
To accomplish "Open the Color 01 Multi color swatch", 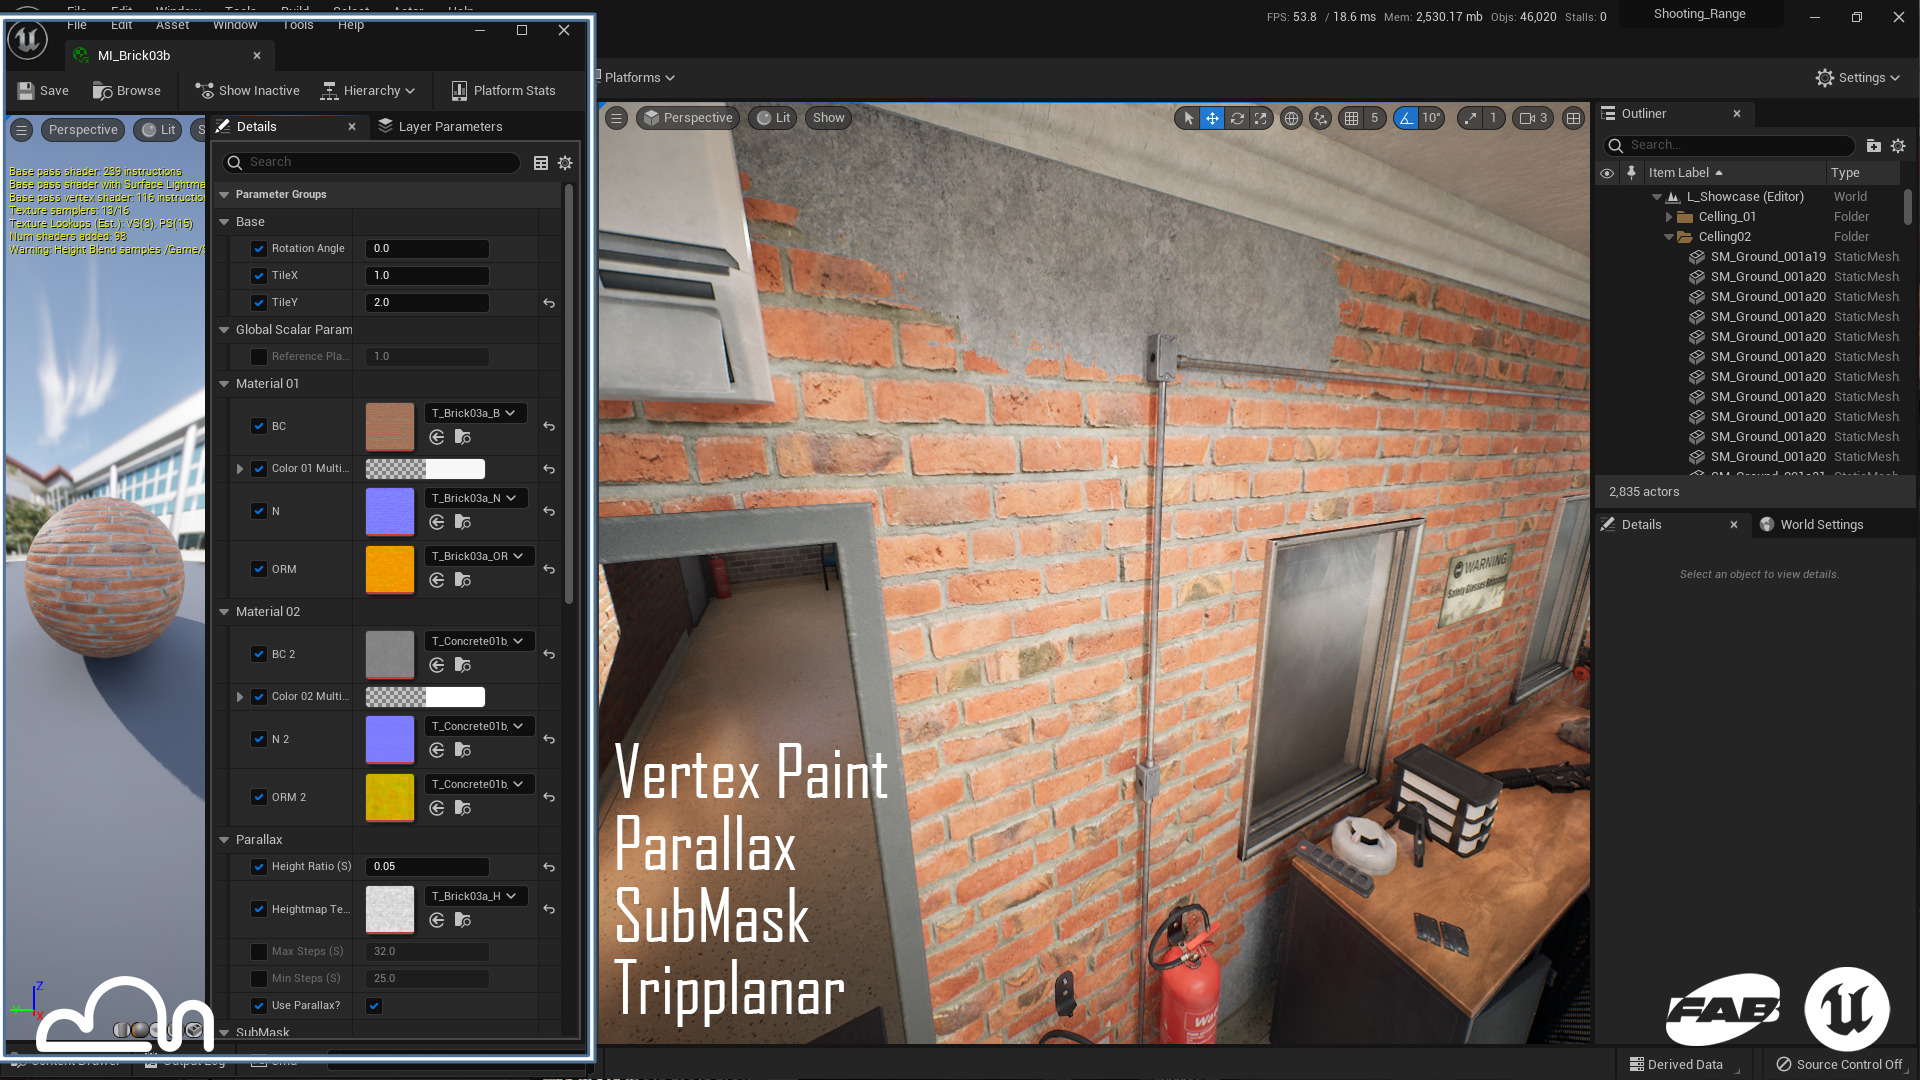I will point(425,469).
